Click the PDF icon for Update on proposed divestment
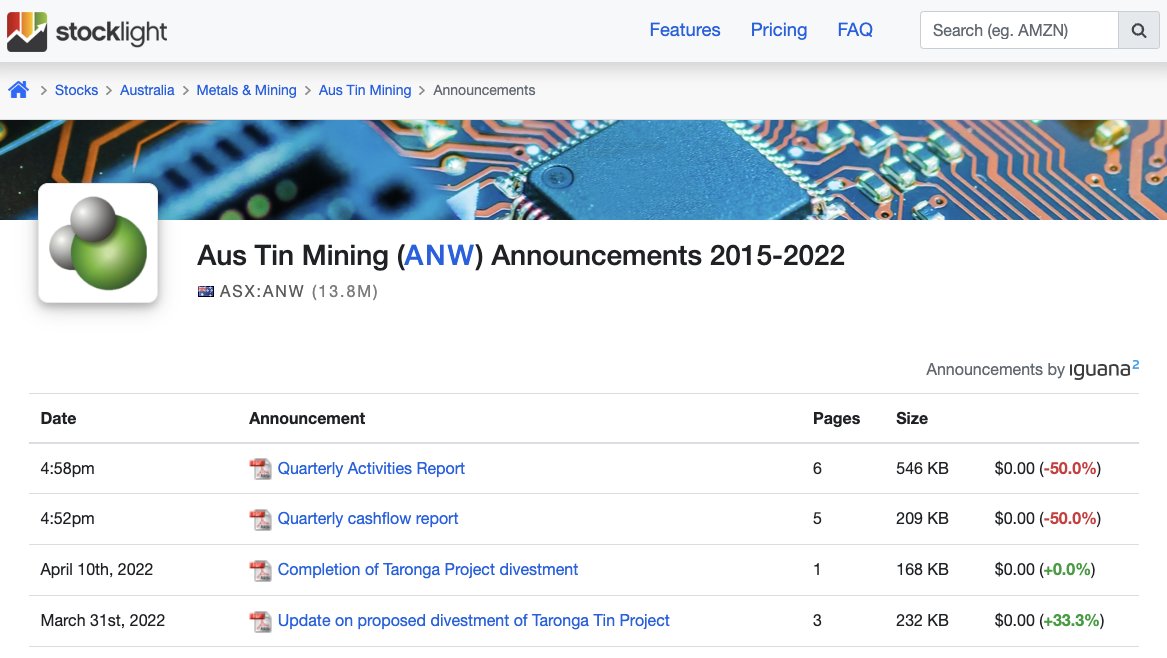This screenshot has width=1167, height=658. pos(260,621)
